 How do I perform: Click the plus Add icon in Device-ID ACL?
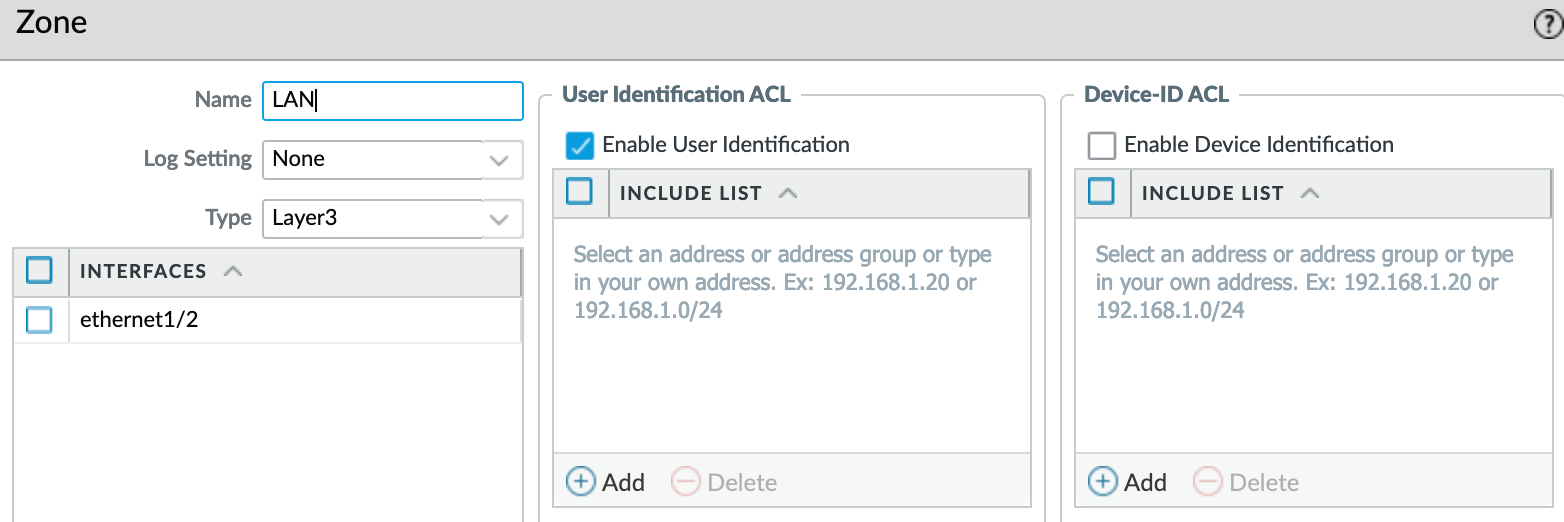[1102, 482]
